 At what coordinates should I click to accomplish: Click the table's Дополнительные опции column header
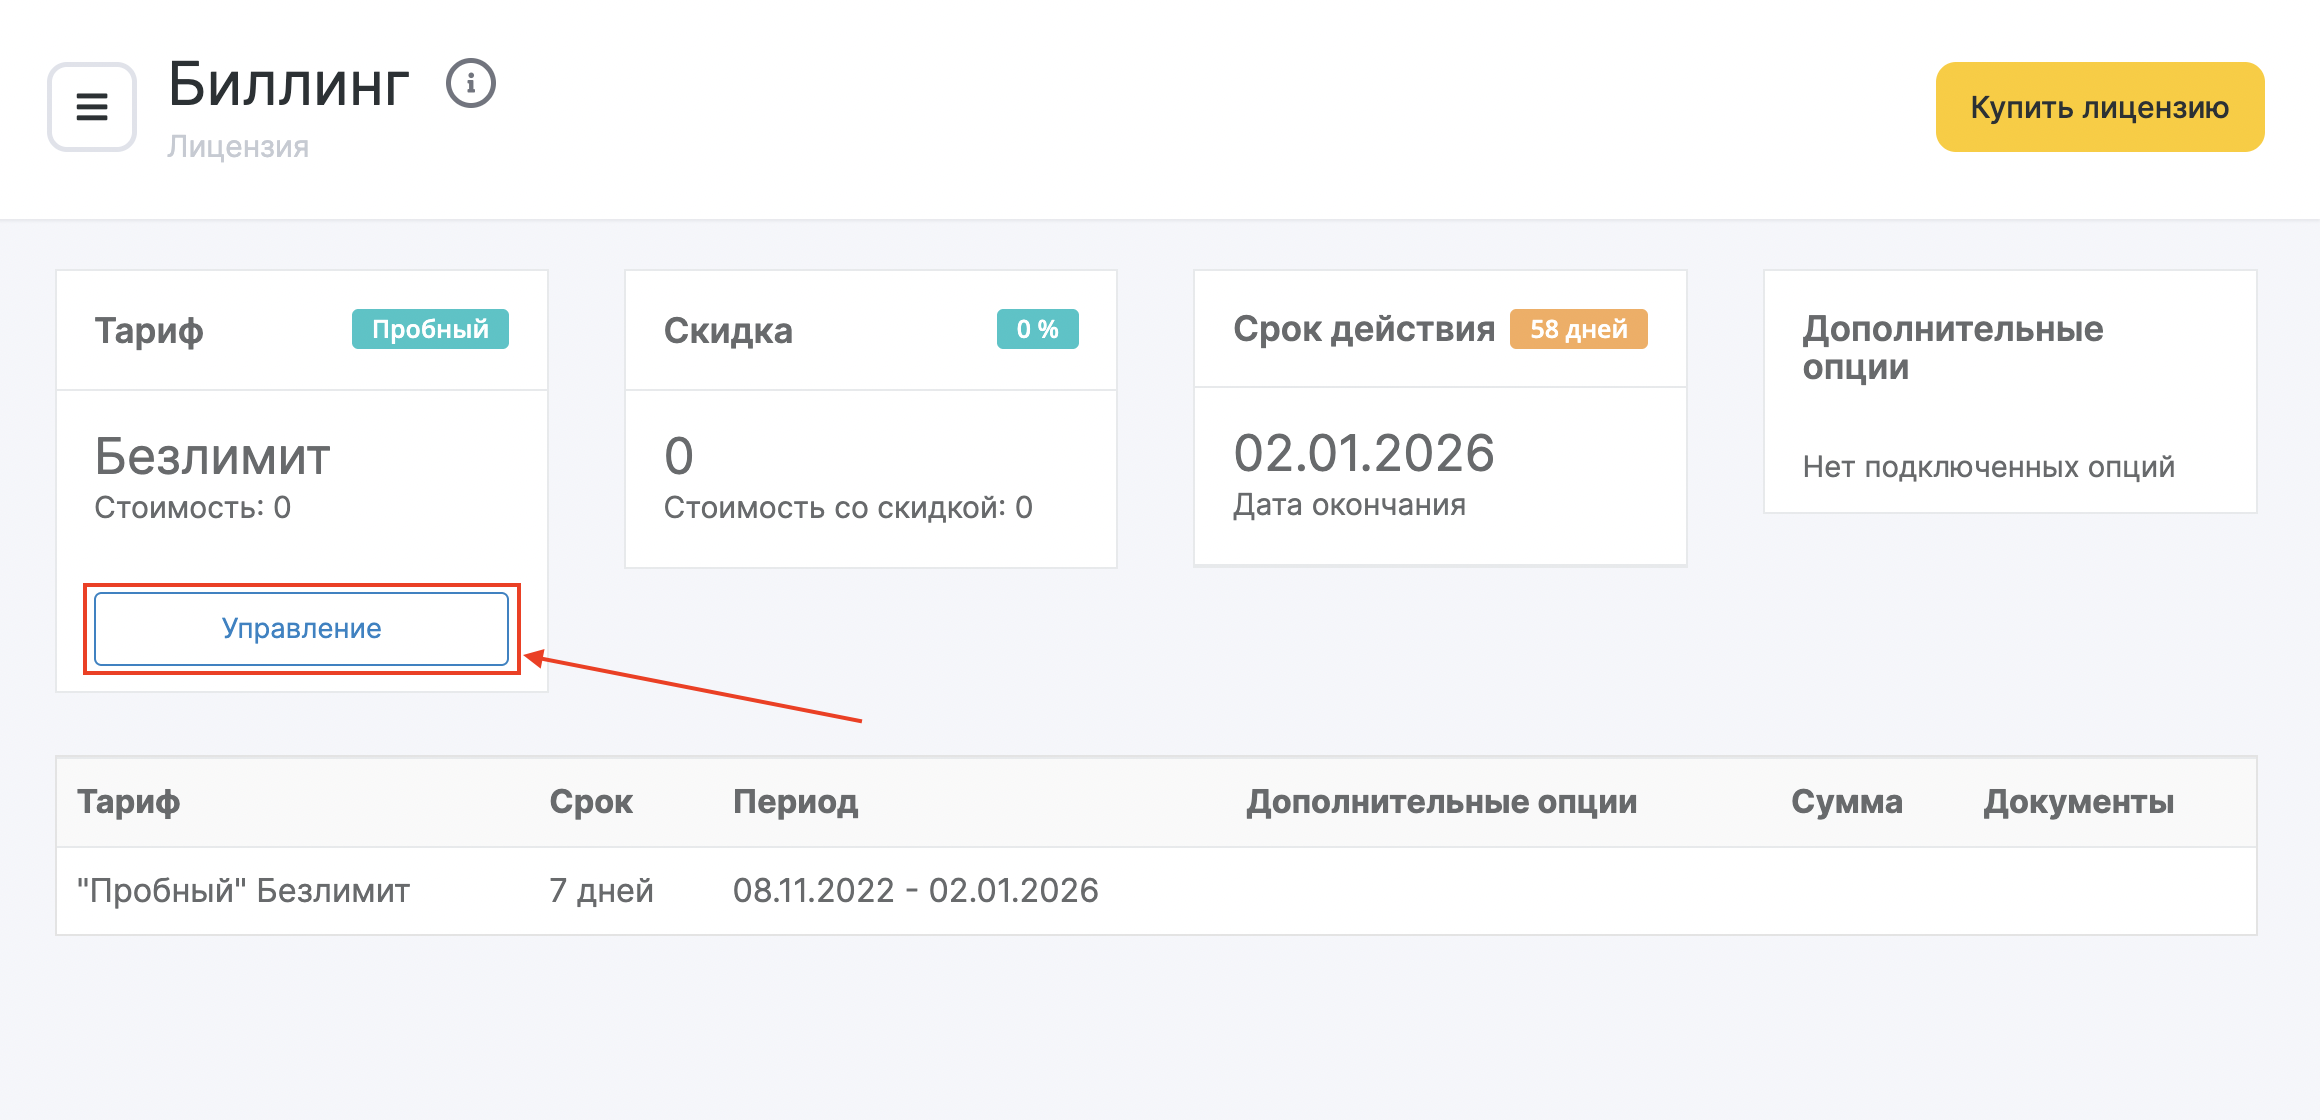1441,801
